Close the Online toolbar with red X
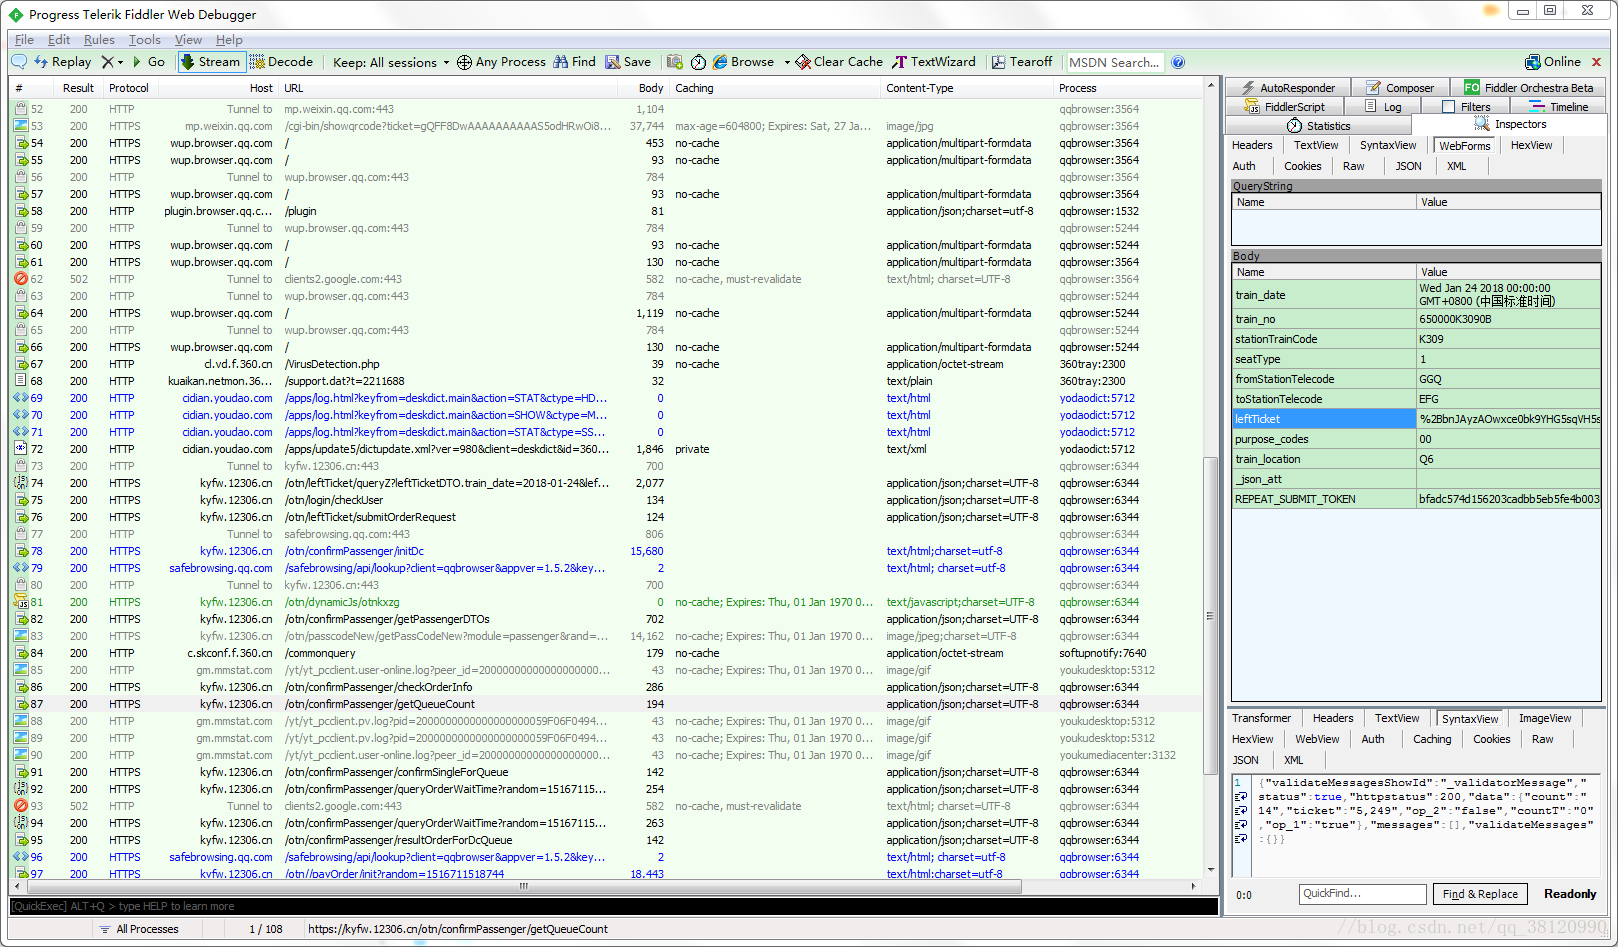 (x=1596, y=62)
